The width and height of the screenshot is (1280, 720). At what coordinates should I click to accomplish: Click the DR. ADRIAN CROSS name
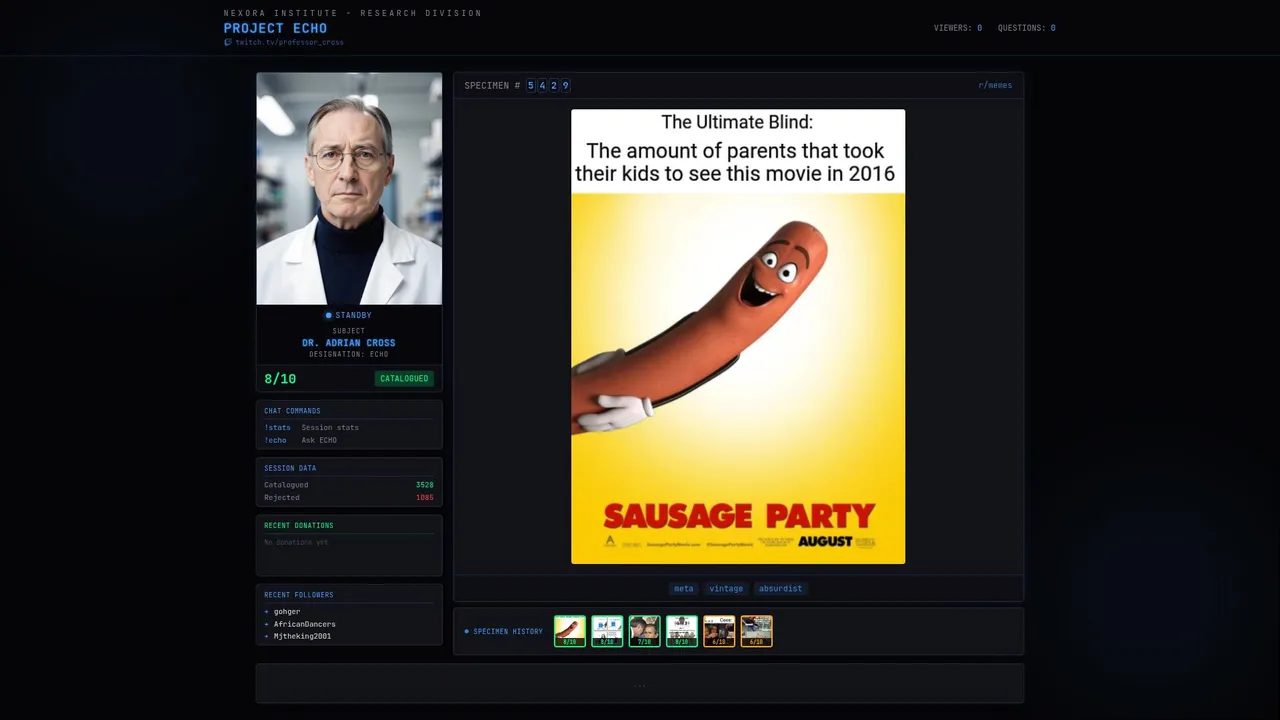349,343
